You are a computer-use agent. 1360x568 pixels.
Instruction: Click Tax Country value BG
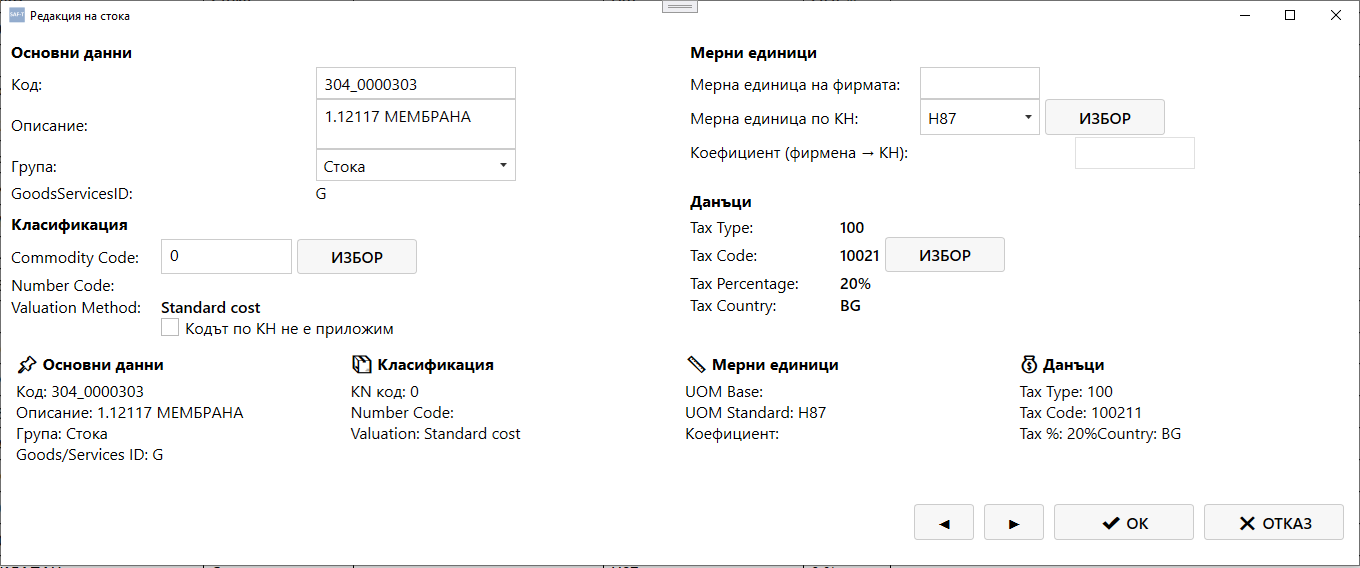850,306
